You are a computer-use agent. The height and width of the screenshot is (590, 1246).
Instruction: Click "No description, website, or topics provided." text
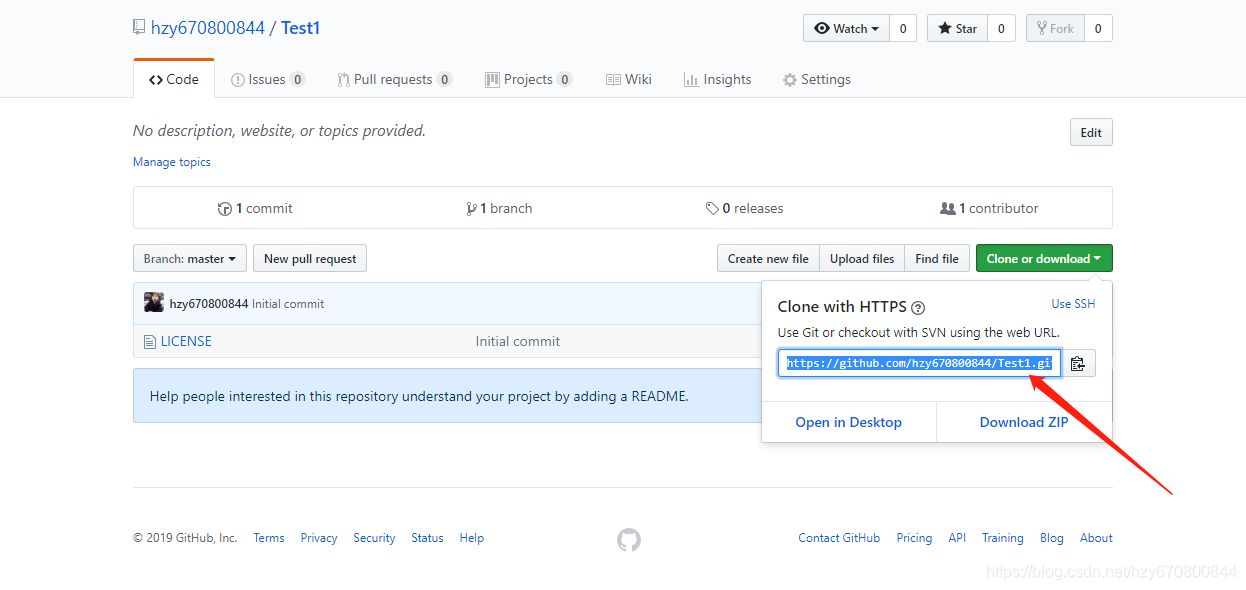pyautogui.click(x=279, y=131)
